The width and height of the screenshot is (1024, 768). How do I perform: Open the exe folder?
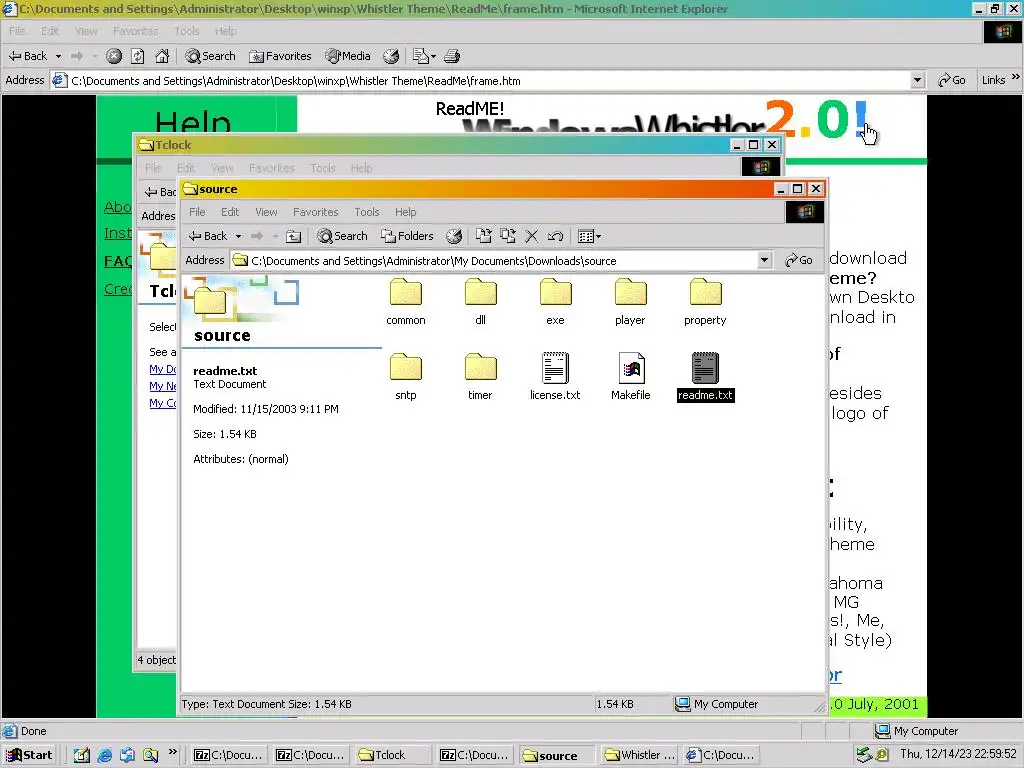555,301
